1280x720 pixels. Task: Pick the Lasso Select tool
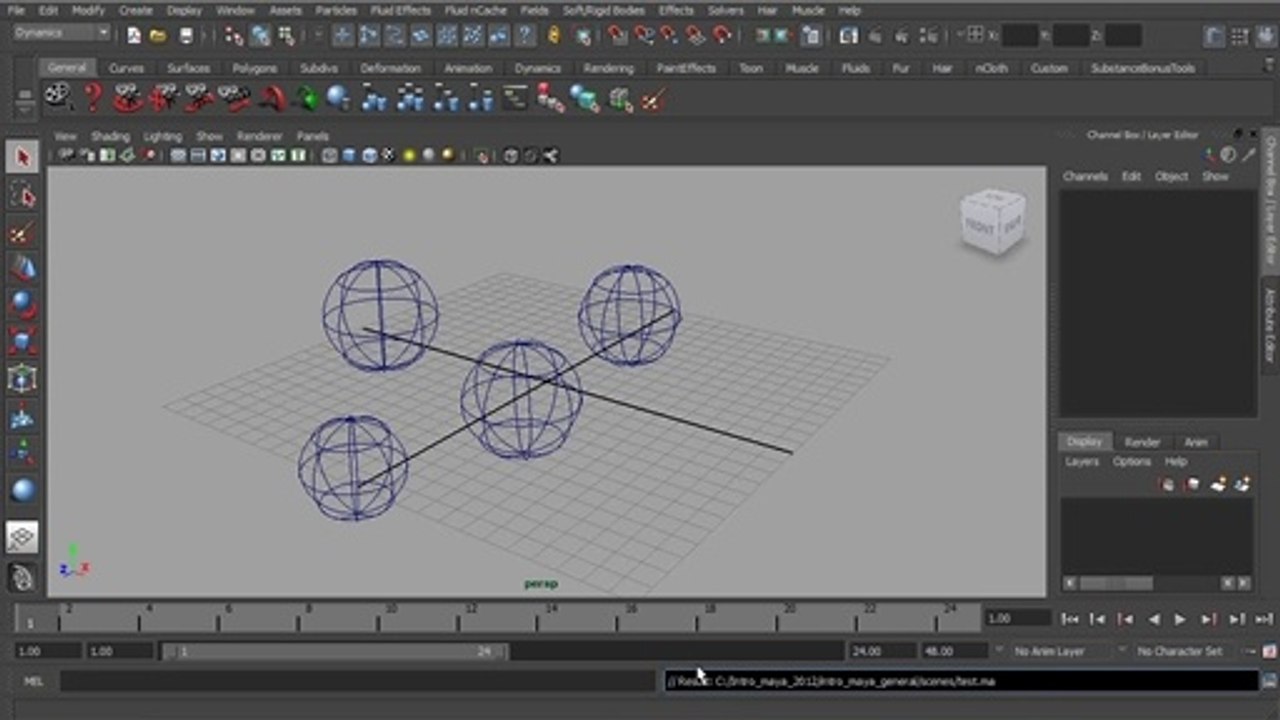click(x=23, y=195)
